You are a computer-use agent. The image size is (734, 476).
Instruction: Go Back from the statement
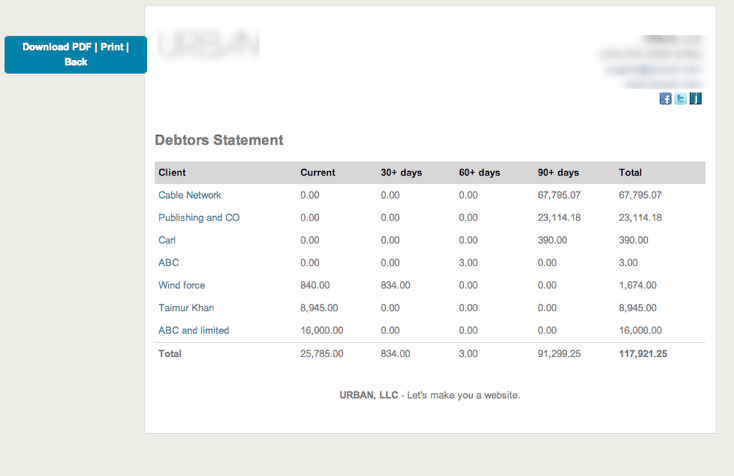pyautogui.click(x=76, y=62)
